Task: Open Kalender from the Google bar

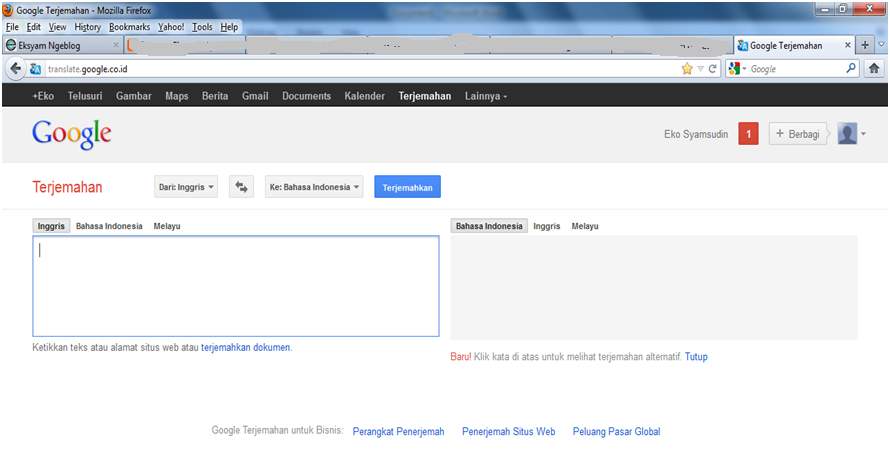Action: tap(364, 96)
